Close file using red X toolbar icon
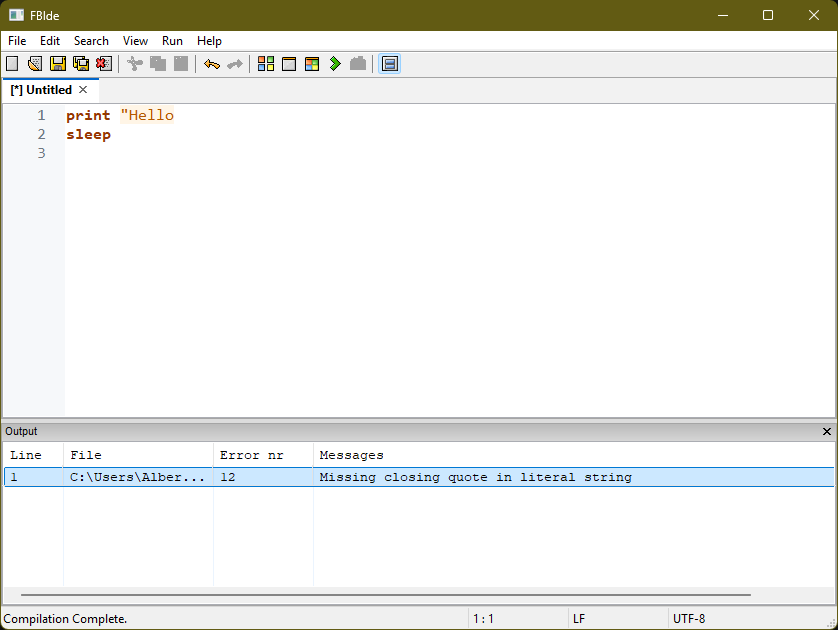Image resolution: width=838 pixels, height=630 pixels. 104,64
